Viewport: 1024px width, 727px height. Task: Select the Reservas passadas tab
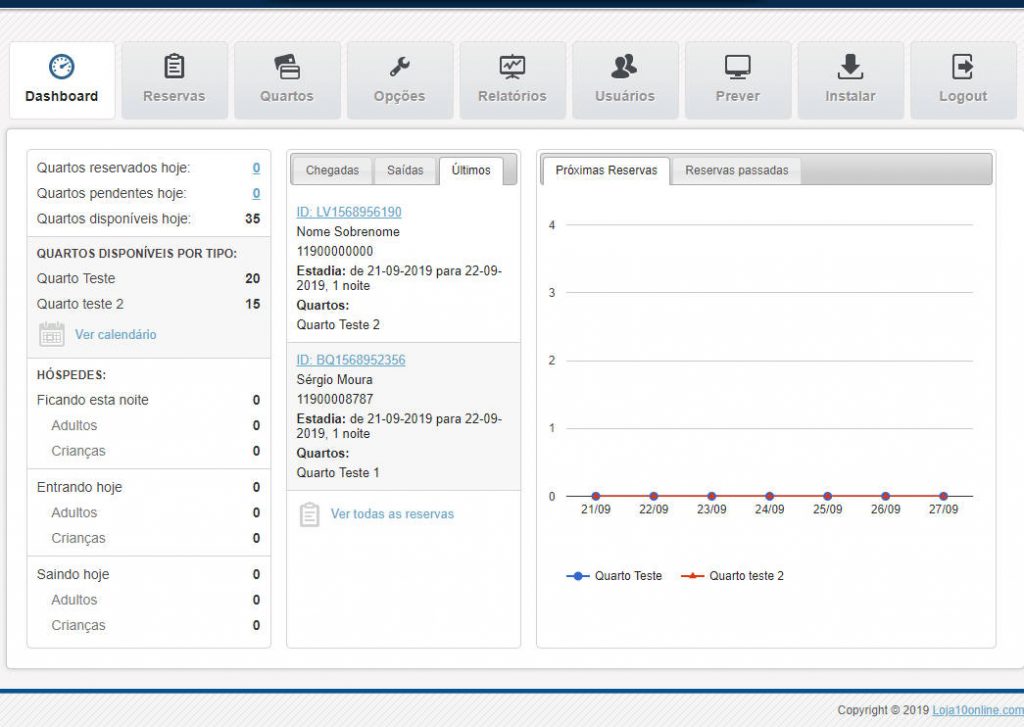click(736, 171)
